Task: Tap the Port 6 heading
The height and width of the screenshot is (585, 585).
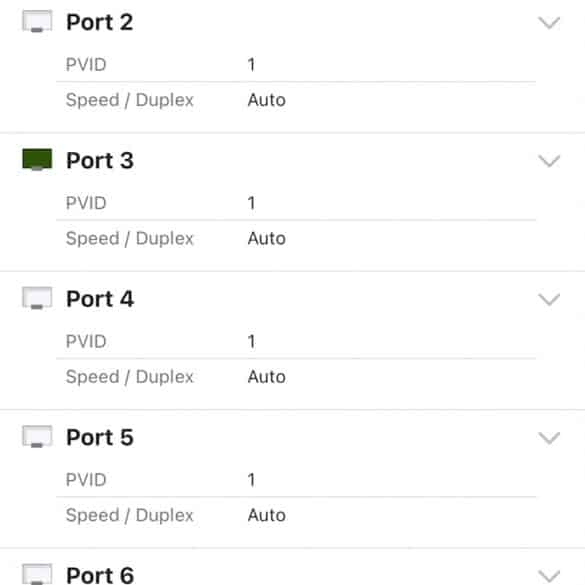Action: pyautogui.click(x=100, y=575)
